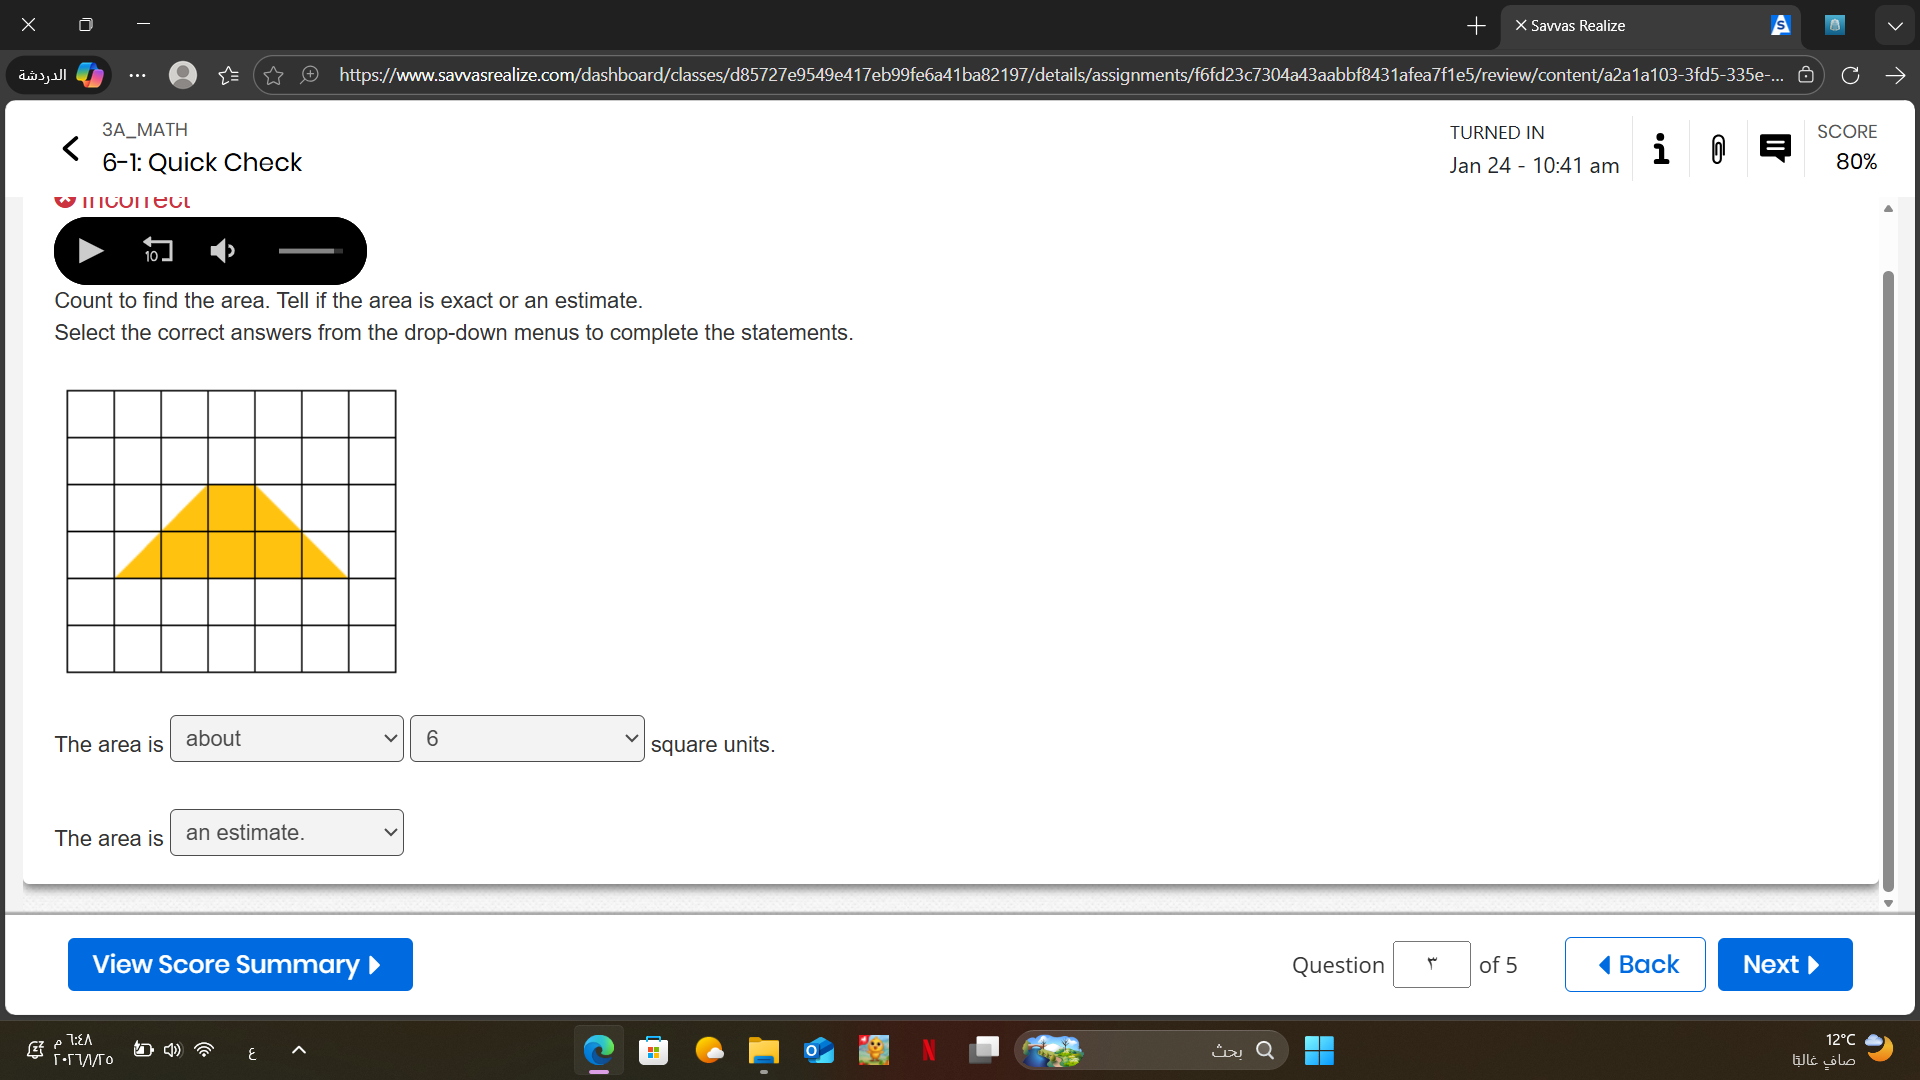Open Netflix from the taskbar
The image size is (1920, 1080).
tap(929, 1050)
